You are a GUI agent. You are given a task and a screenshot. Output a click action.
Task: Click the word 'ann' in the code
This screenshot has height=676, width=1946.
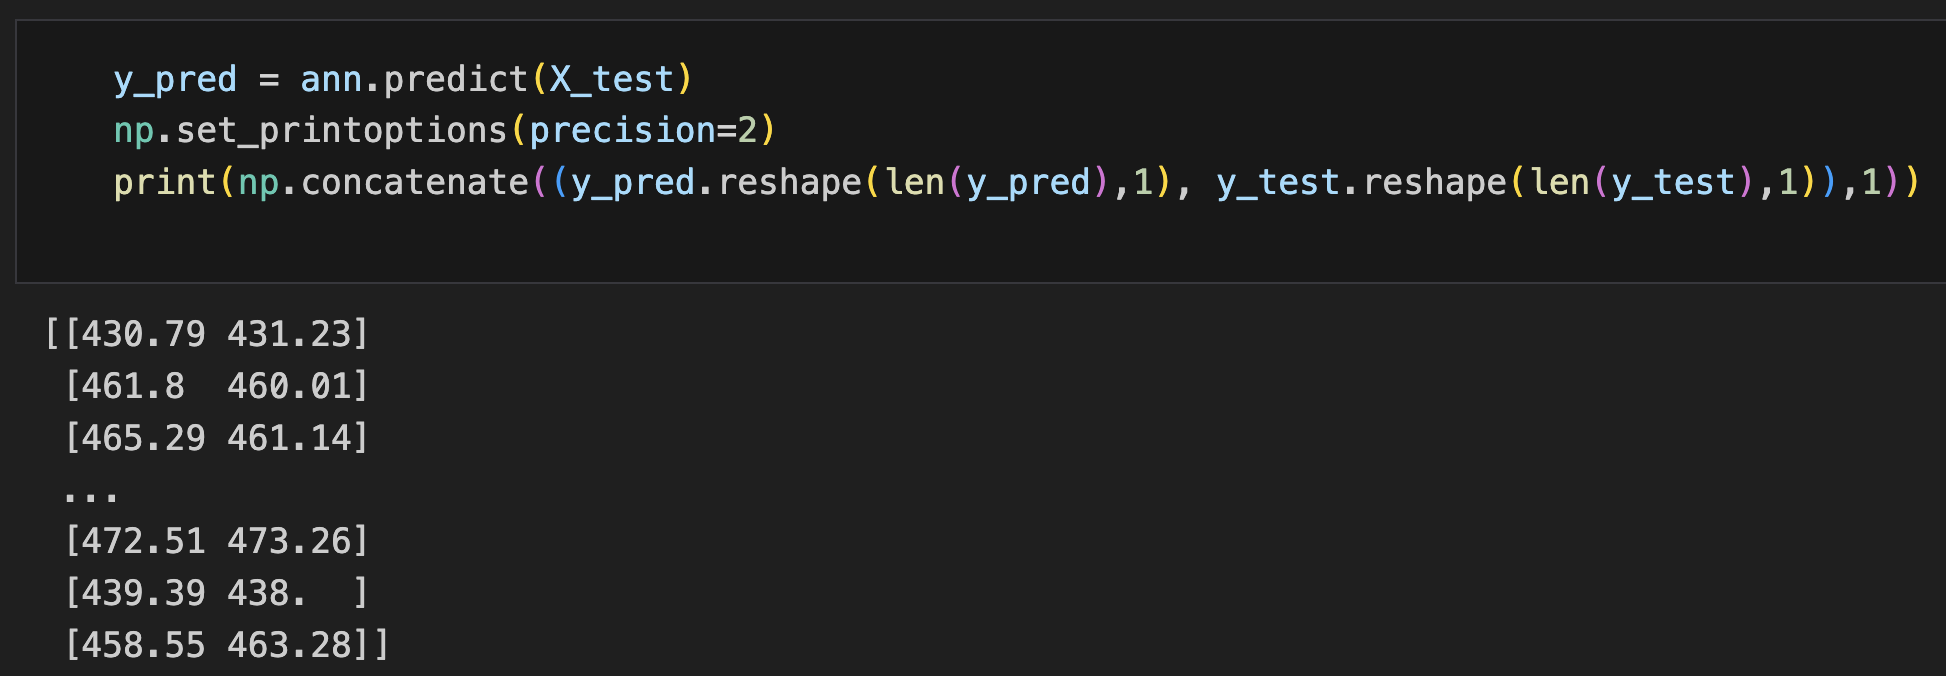(x=331, y=79)
